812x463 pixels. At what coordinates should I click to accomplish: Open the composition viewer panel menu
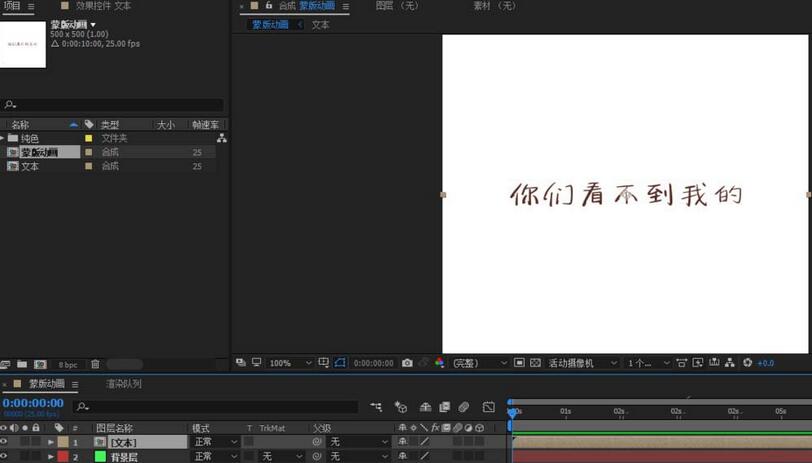click(x=345, y=6)
